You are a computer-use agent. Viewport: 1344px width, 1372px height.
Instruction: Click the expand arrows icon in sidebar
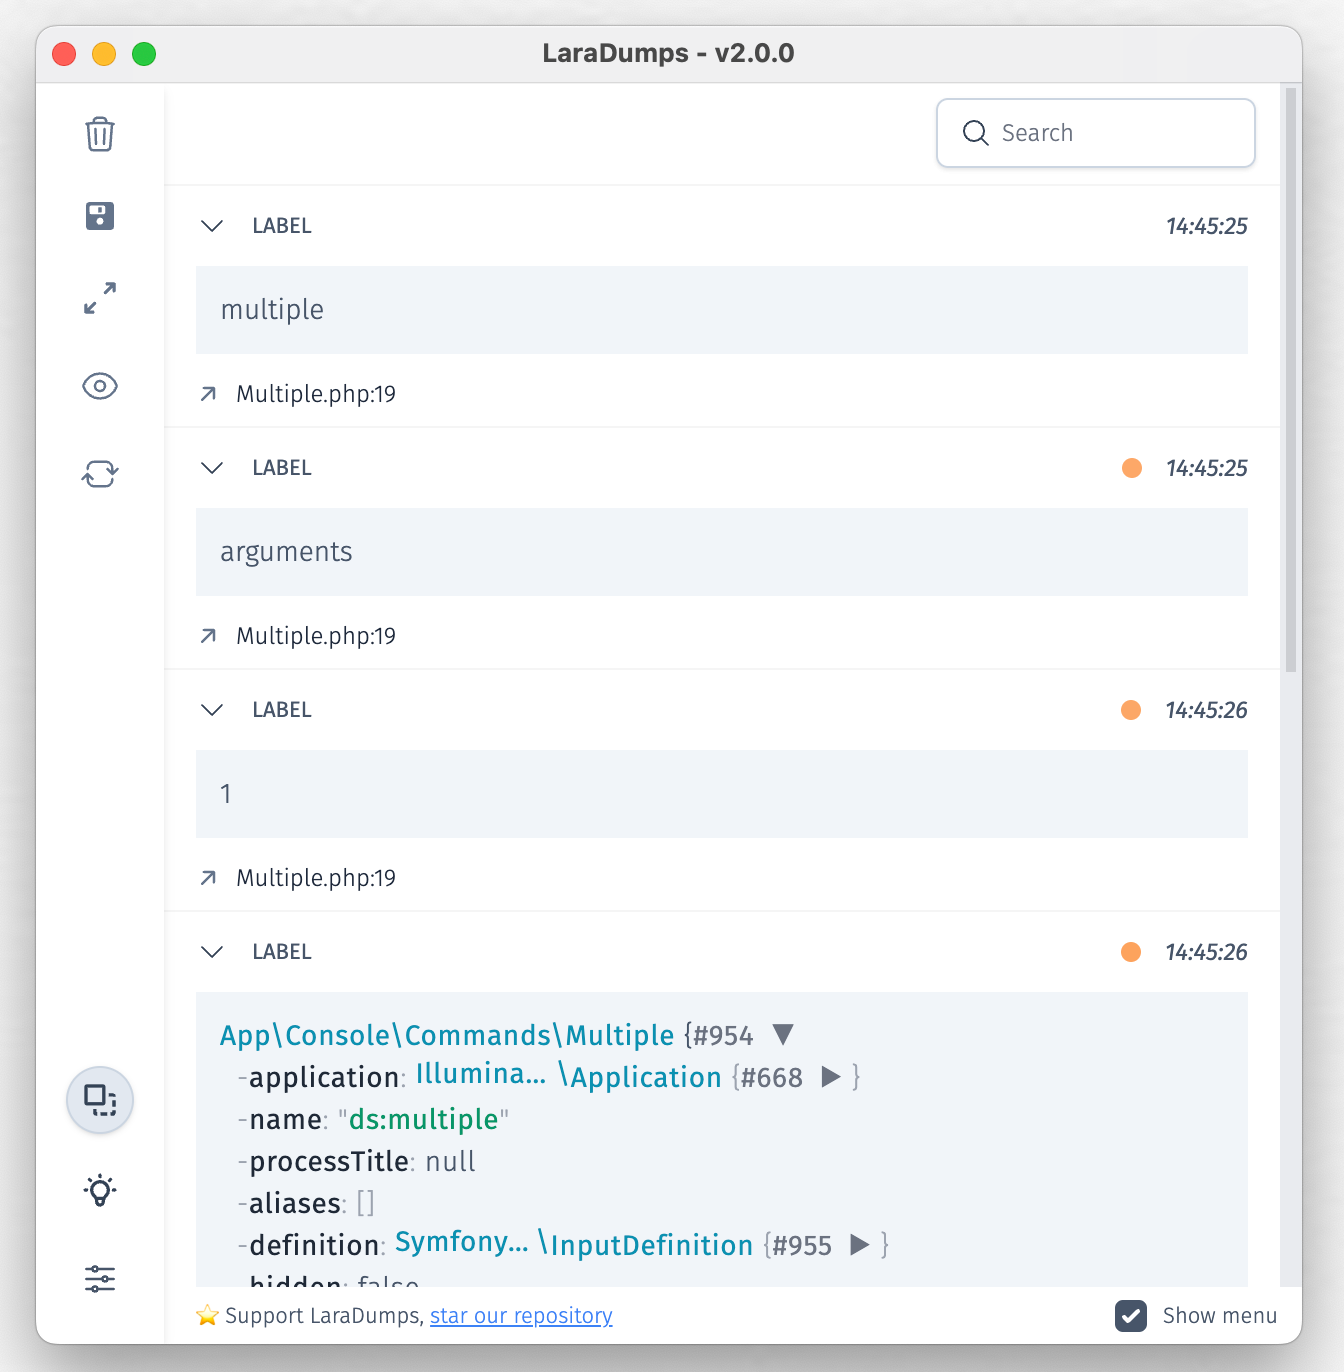[x=100, y=298]
